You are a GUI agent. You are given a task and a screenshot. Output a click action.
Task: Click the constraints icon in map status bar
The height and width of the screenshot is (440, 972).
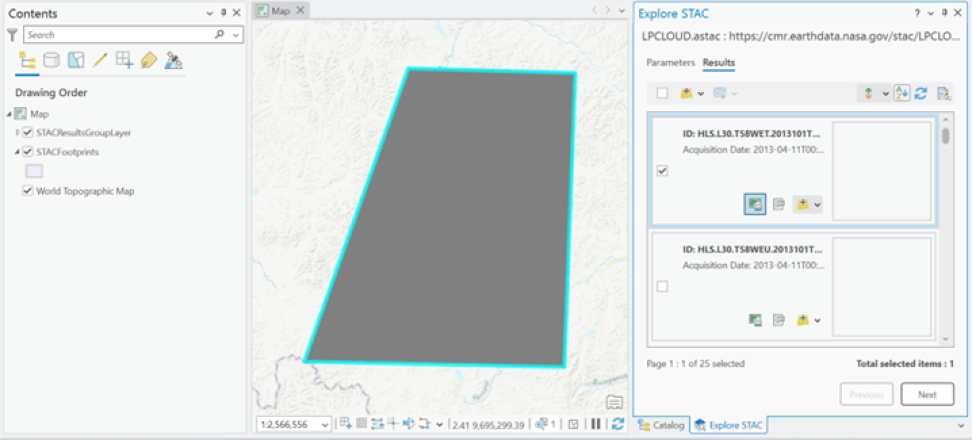coord(377,424)
